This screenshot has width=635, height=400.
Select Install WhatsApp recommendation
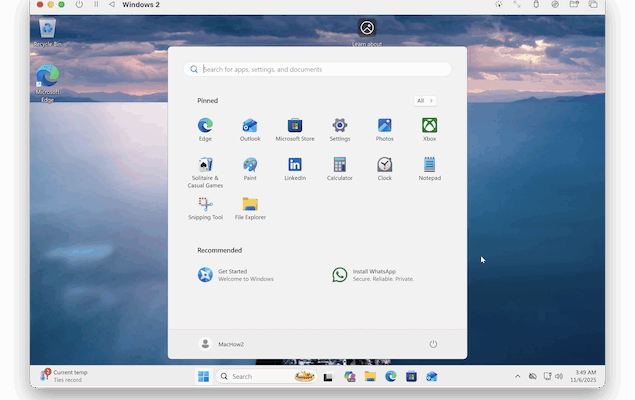click(x=373, y=275)
